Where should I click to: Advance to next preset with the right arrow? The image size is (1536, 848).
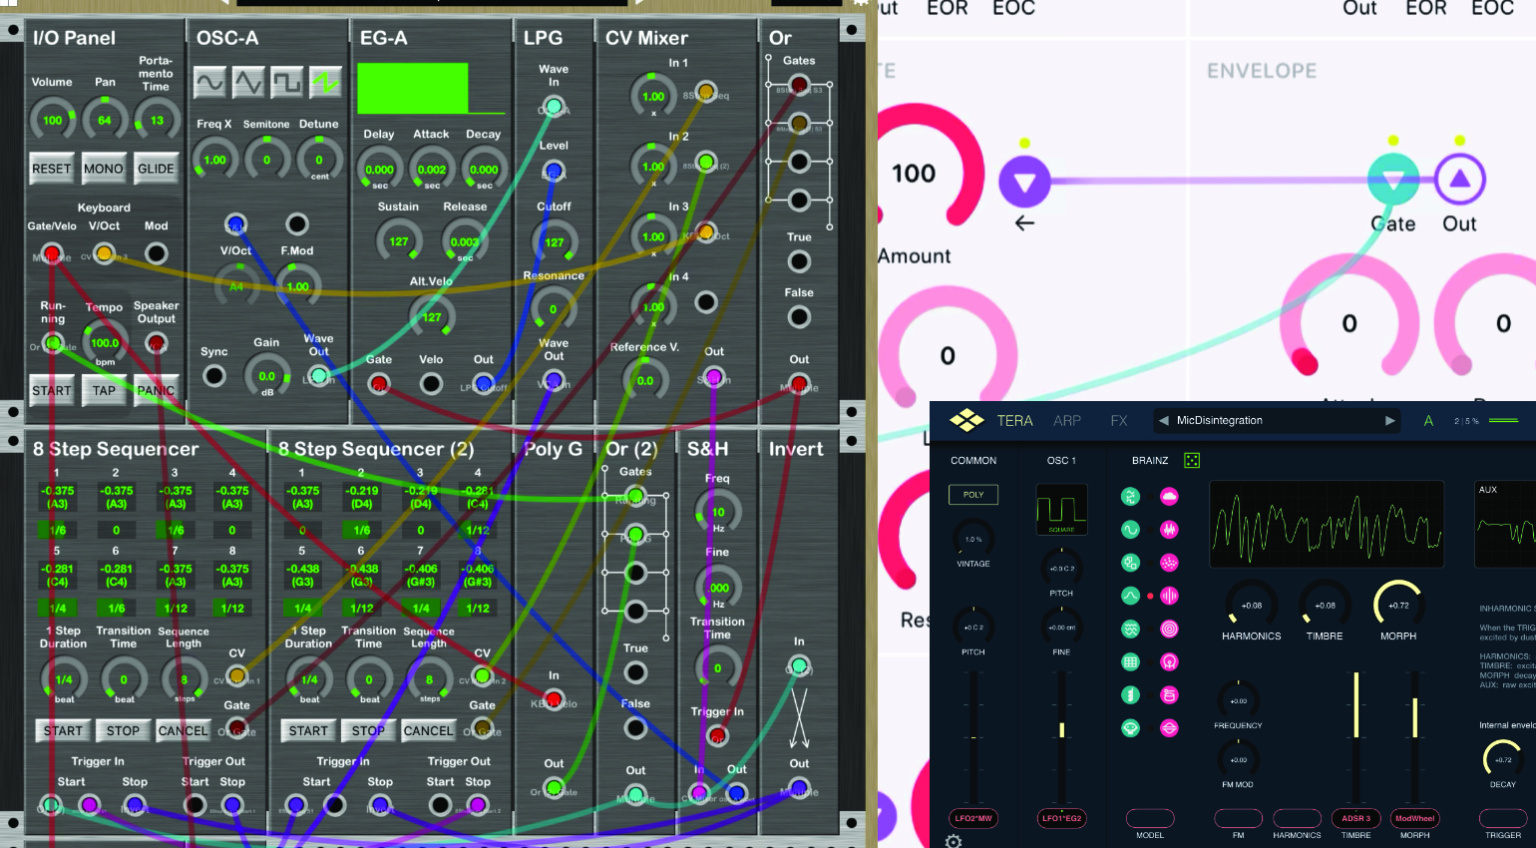click(1390, 421)
